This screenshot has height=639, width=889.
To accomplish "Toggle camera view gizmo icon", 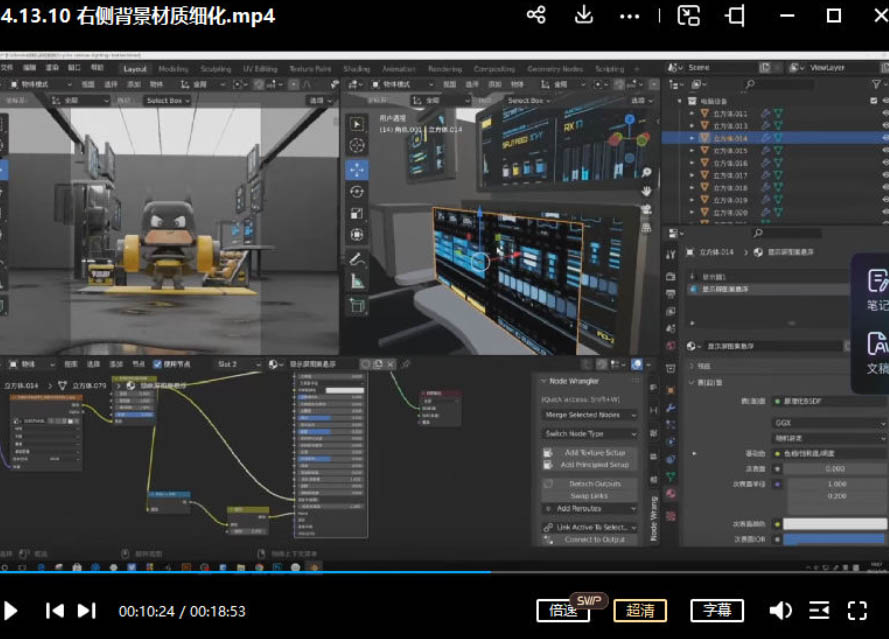I will tap(646, 210).
